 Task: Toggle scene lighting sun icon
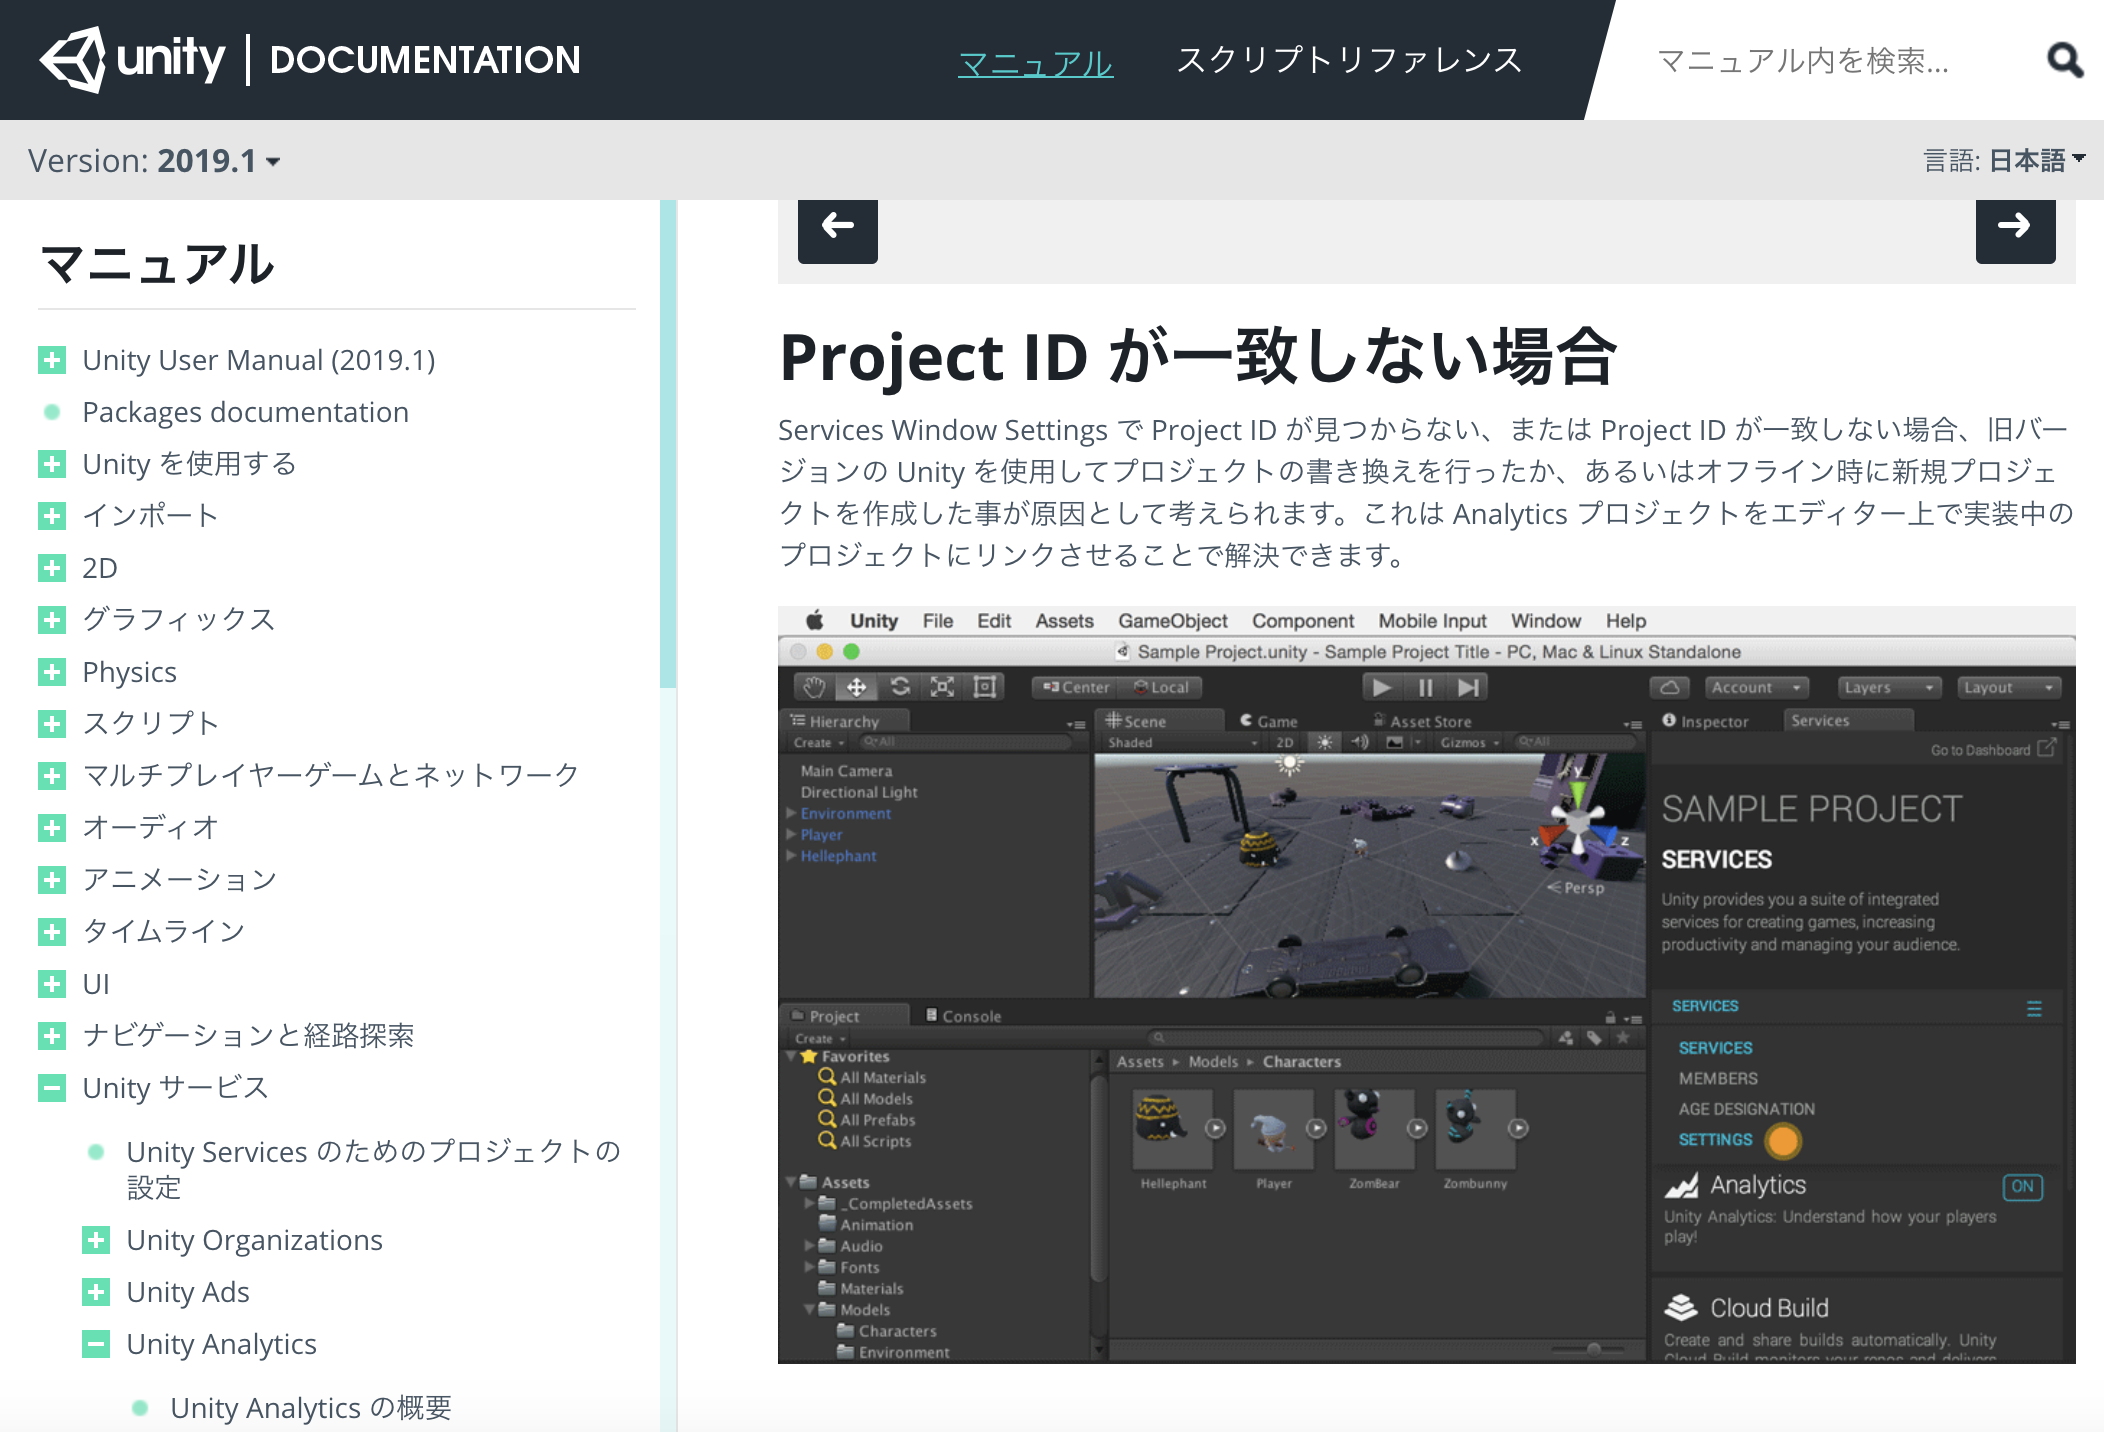click(x=1324, y=742)
